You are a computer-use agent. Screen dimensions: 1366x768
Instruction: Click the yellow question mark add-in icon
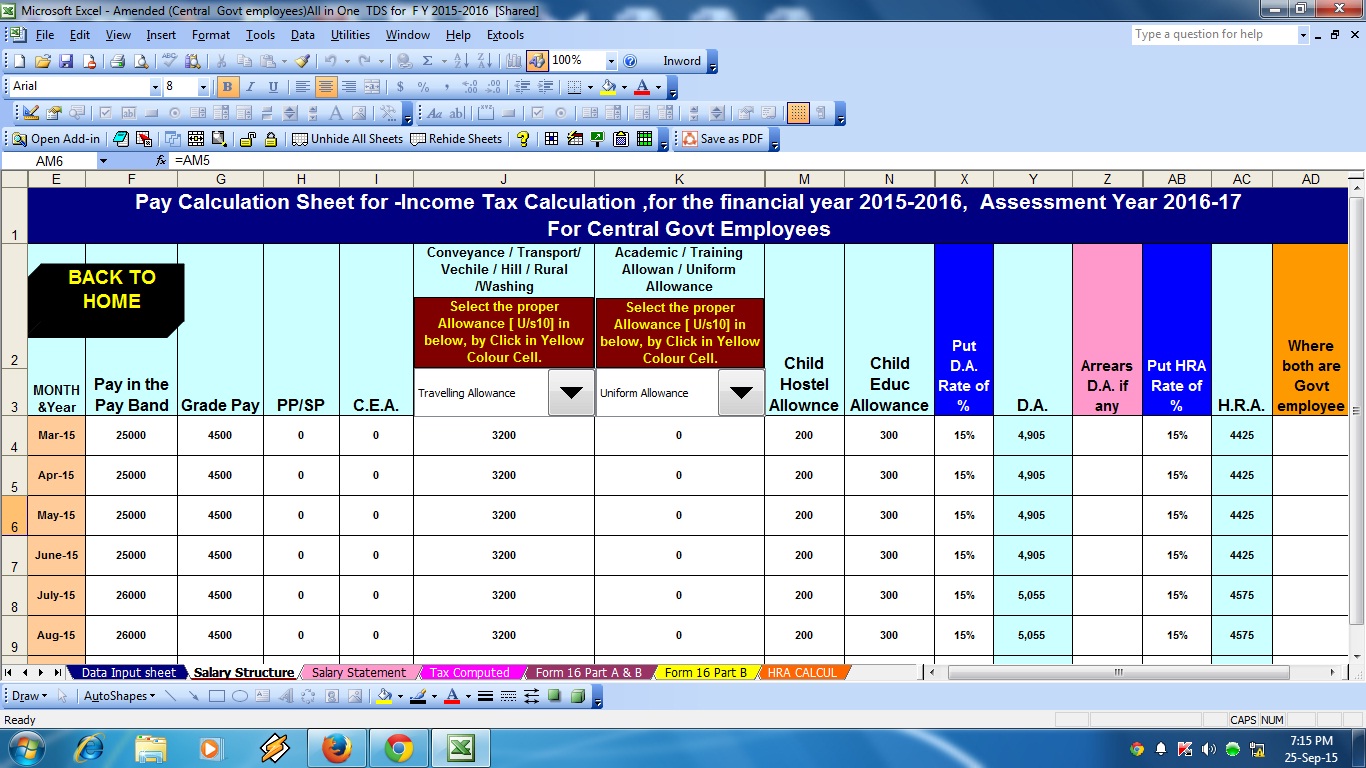pyautogui.click(x=523, y=139)
